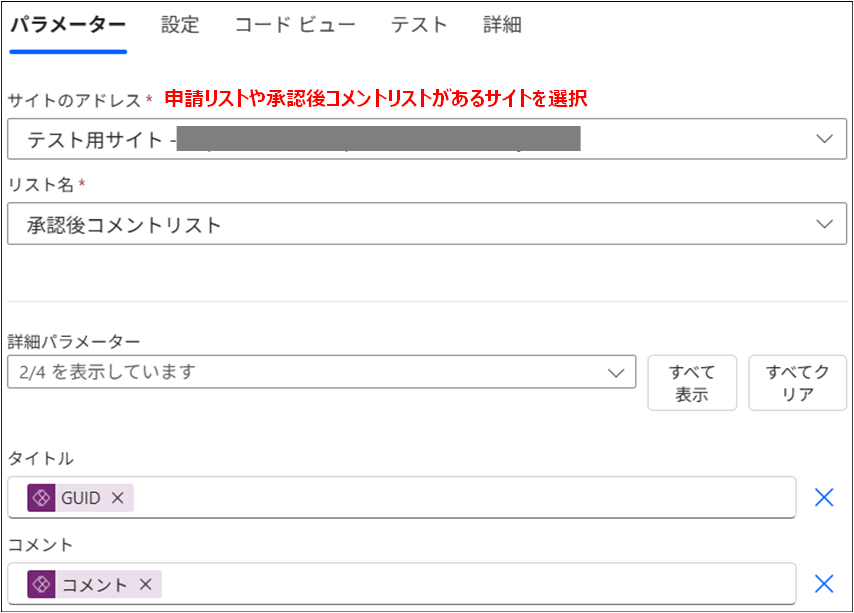The image size is (854, 613).
Task: Open the 詳細 tab
Action: [502, 25]
